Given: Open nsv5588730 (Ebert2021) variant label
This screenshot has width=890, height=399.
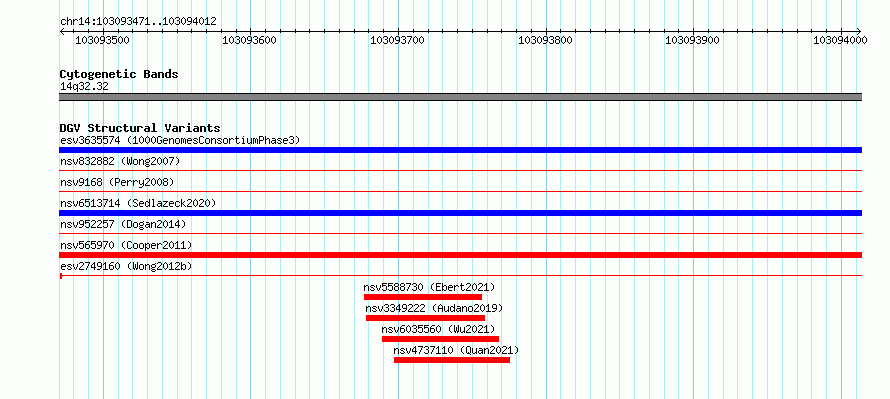Looking at the screenshot, I should coord(430,287).
